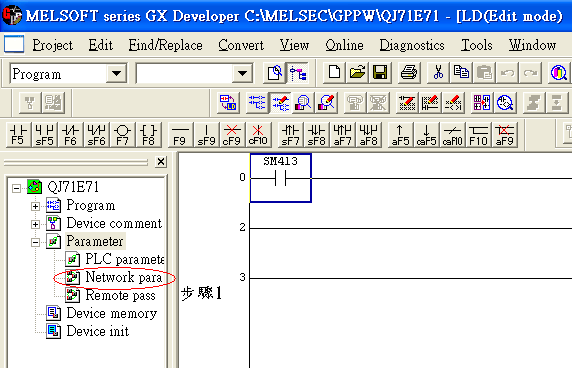Open the Online menu
The width and height of the screenshot is (572, 368).
pyautogui.click(x=344, y=45)
